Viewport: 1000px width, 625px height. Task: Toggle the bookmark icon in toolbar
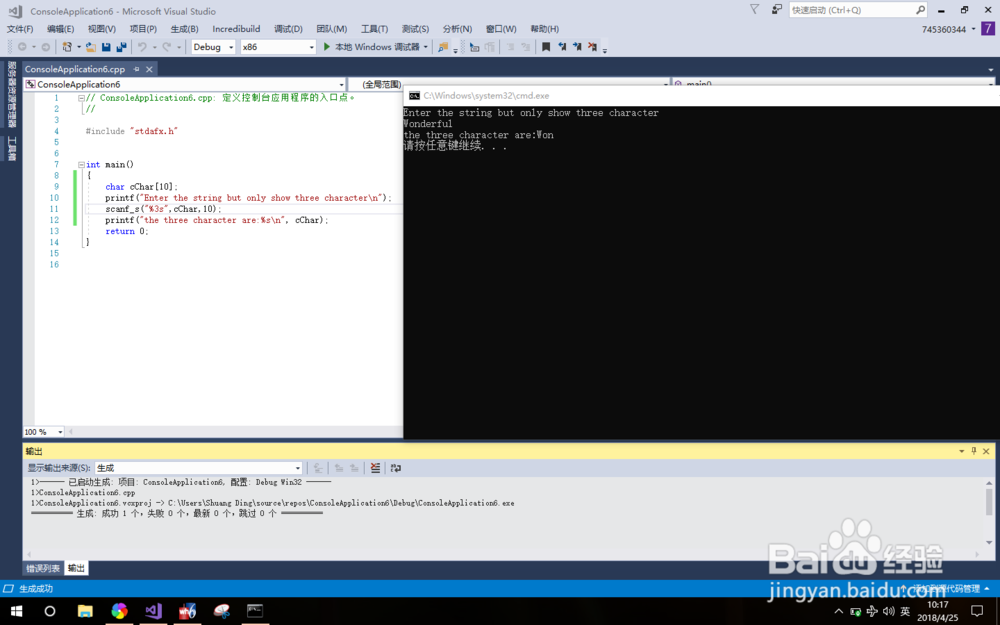546,47
